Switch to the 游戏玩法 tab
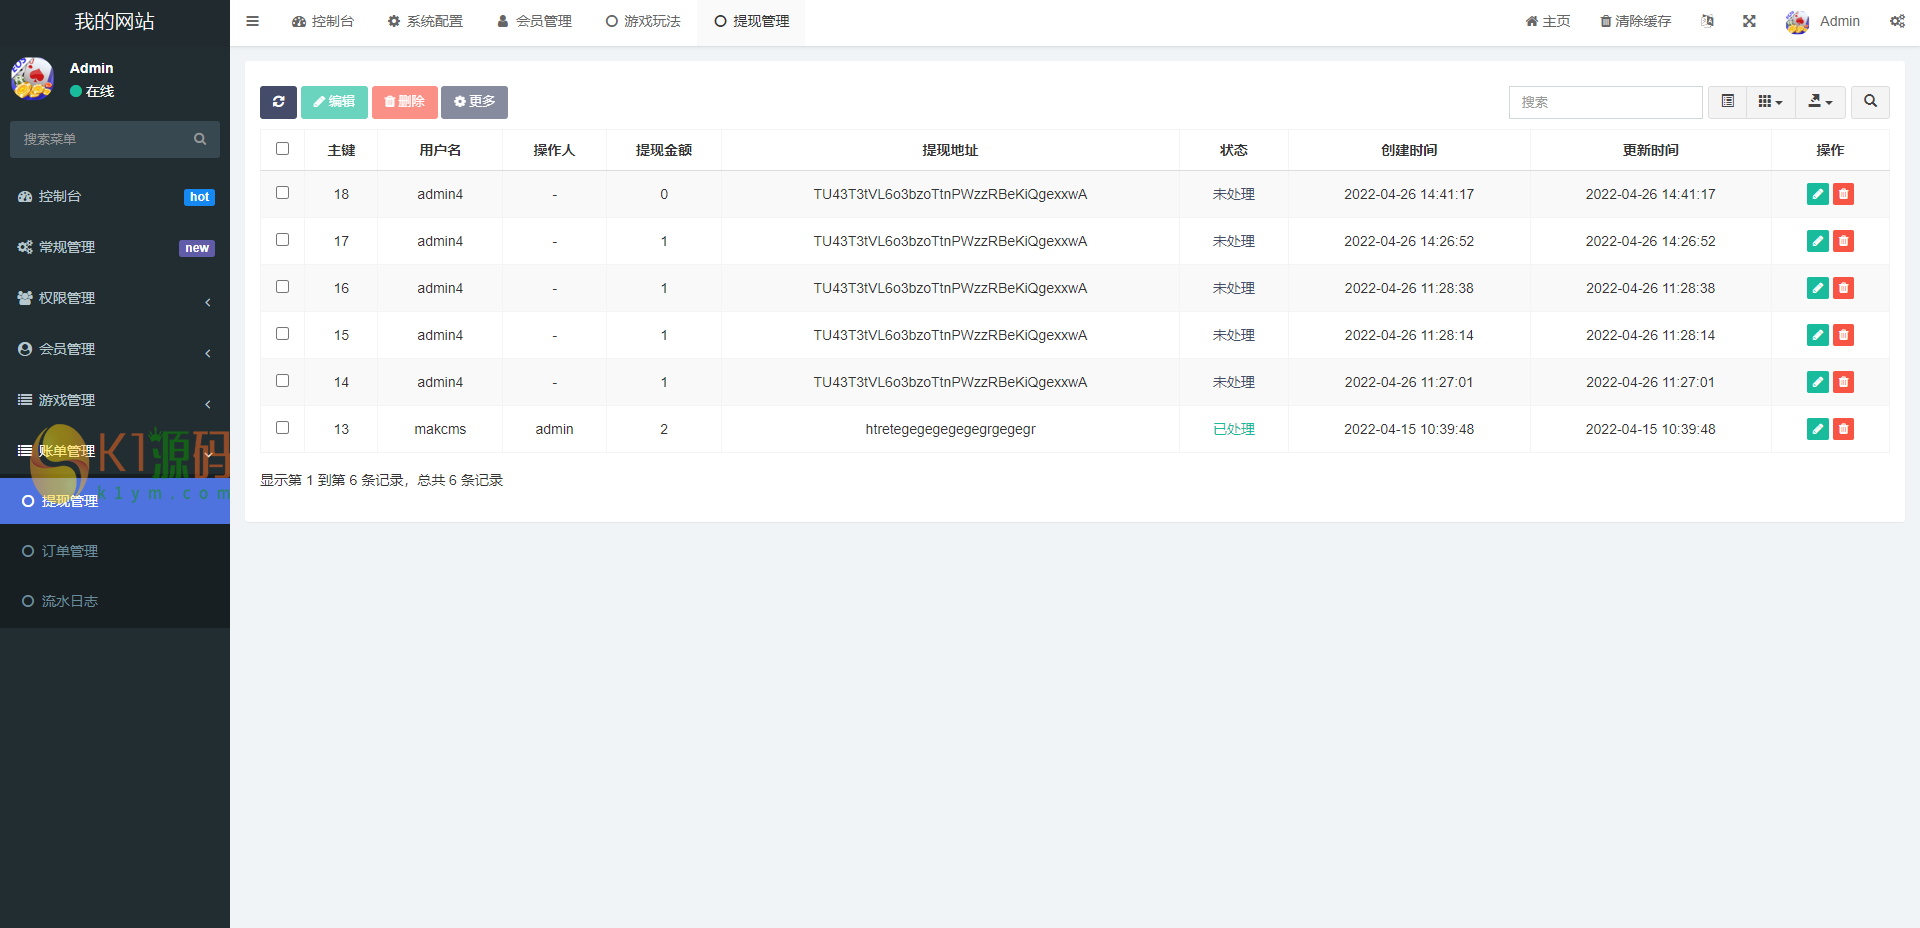Image resolution: width=1920 pixels, height=928 pixels. pyautogui.click(x=643, y=21)
